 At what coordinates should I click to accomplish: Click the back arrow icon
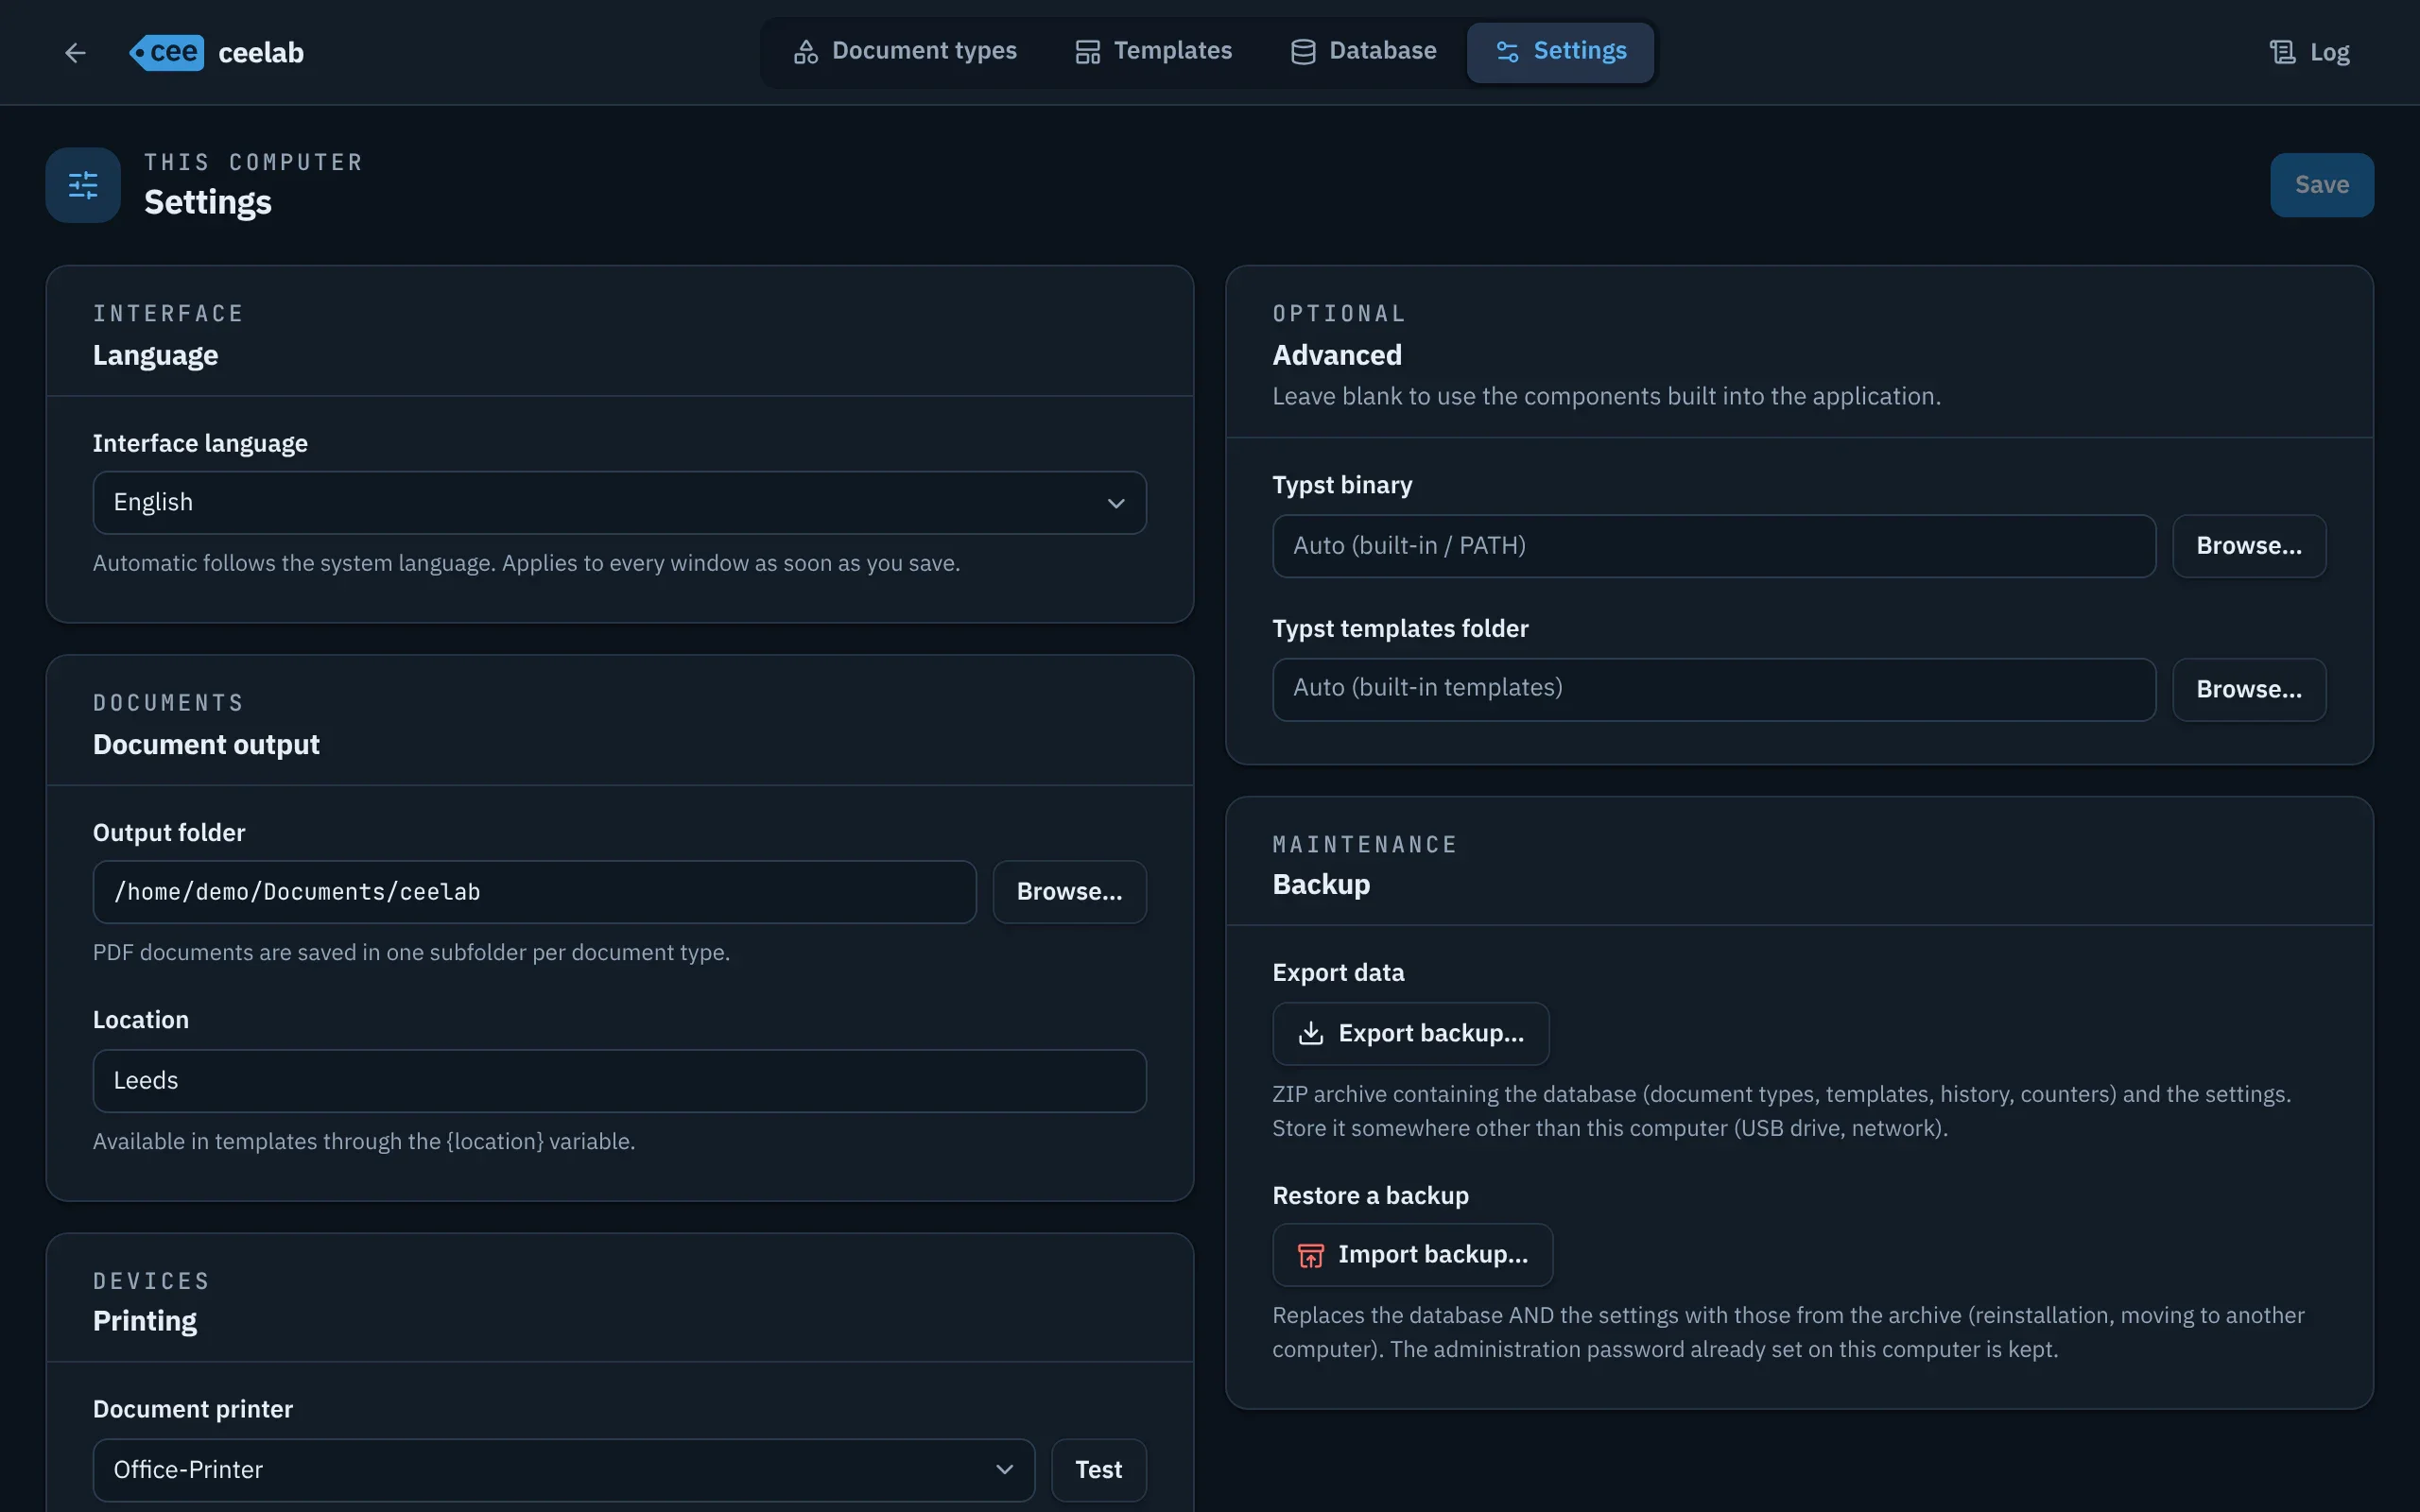[75, 52]
